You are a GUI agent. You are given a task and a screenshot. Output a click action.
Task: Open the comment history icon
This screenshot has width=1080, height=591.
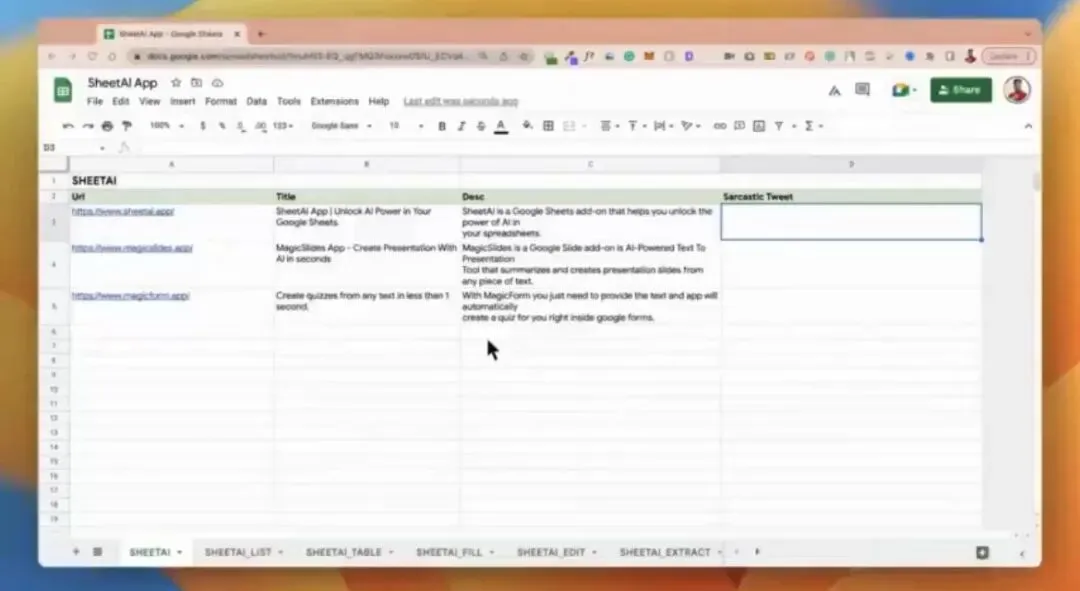tap(862, 90)
